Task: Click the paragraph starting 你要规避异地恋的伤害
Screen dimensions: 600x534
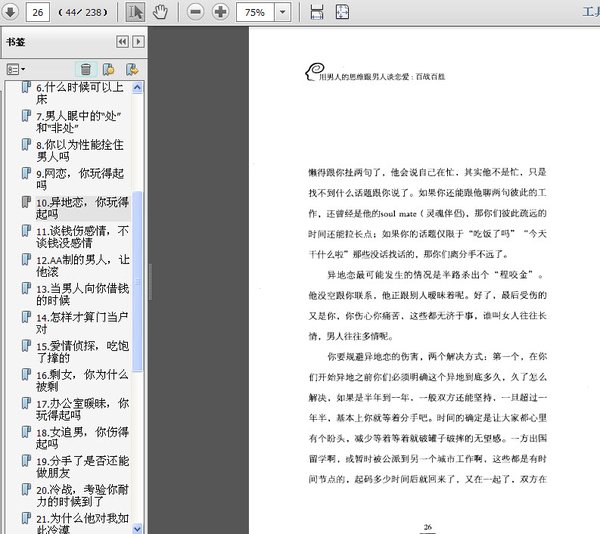Action: (427, 418)
